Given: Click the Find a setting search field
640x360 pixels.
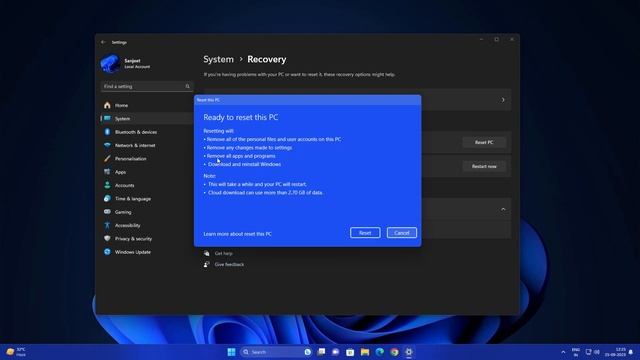Looking at the screenshot, I should pos(147,87).
